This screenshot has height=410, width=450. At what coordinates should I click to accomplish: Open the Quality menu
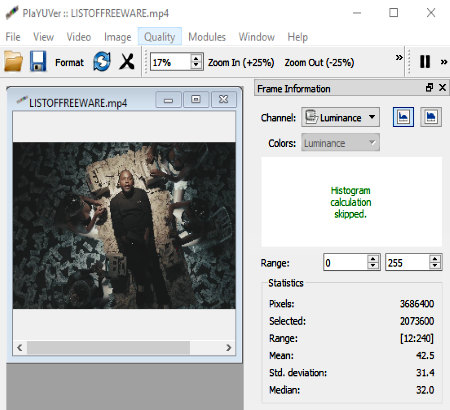[x=160, y=37]
